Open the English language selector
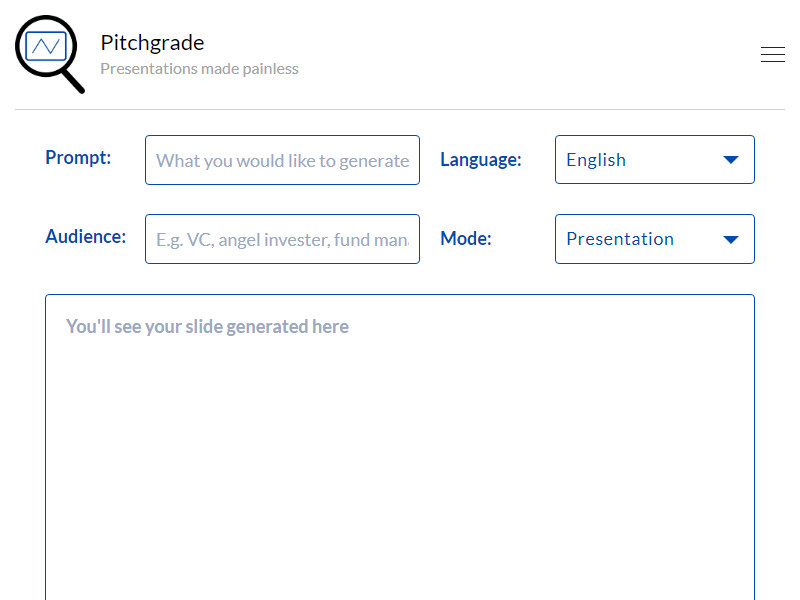The height and width of the screenshot is (600, 800). pyautogui.click(x=640, y=160)
